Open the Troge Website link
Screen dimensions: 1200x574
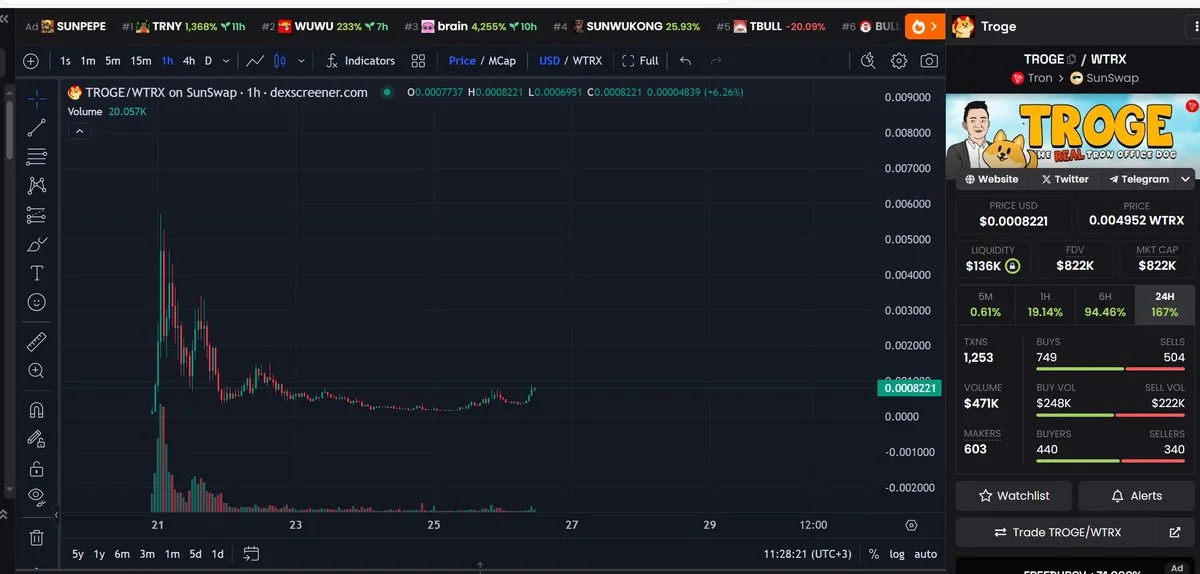(991, 179)
